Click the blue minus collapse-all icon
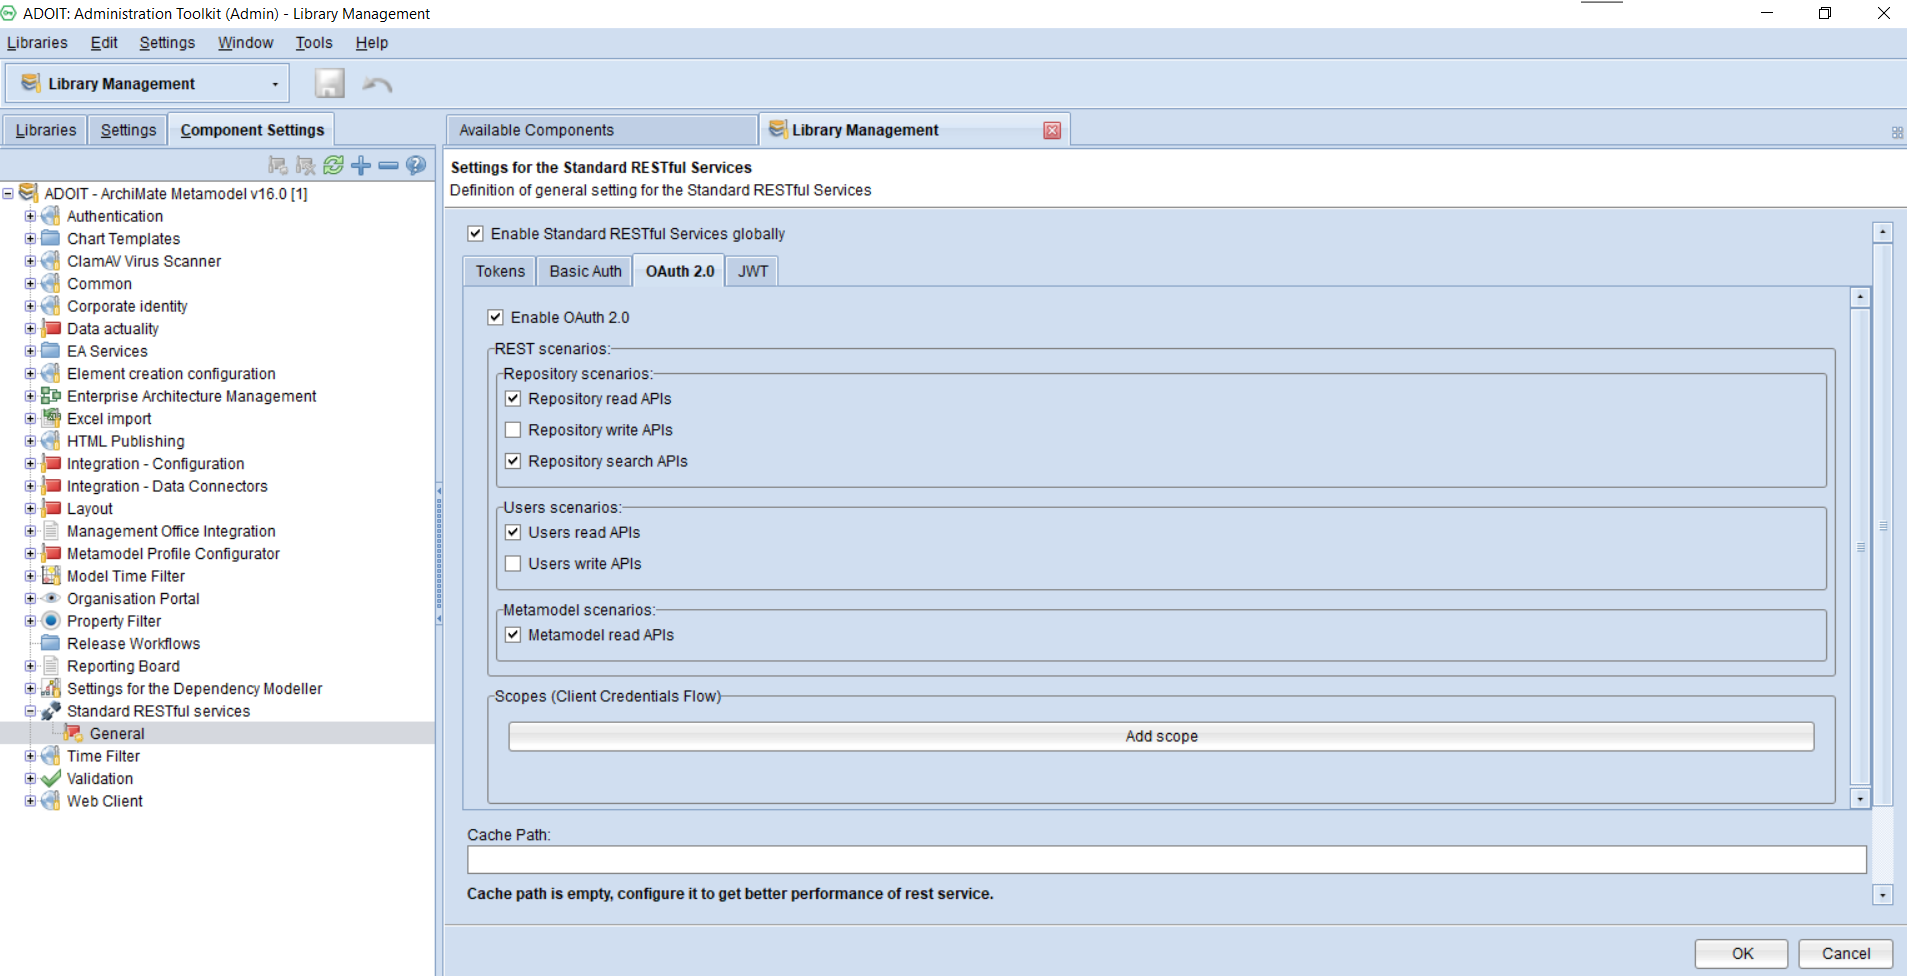 pyautogui.click(x=388, y=165)
